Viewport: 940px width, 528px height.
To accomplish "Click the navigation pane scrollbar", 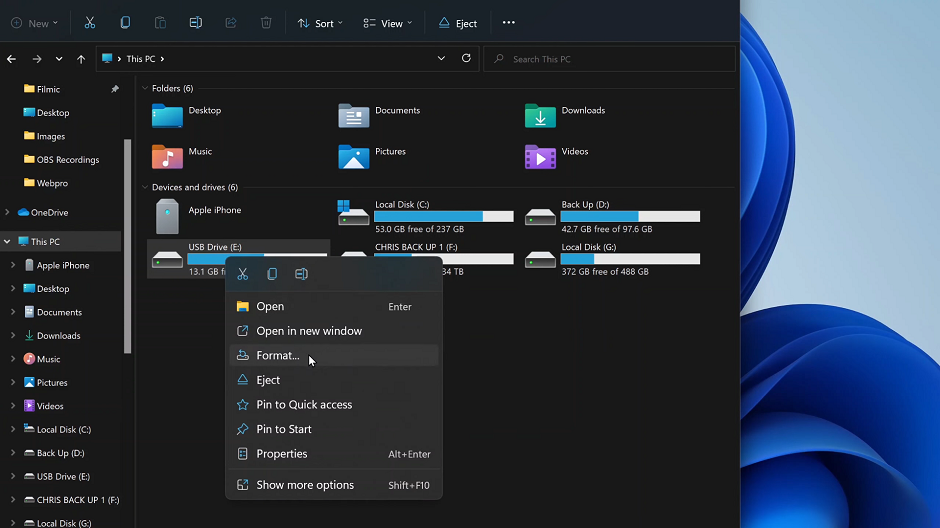I will pos(127,246).
